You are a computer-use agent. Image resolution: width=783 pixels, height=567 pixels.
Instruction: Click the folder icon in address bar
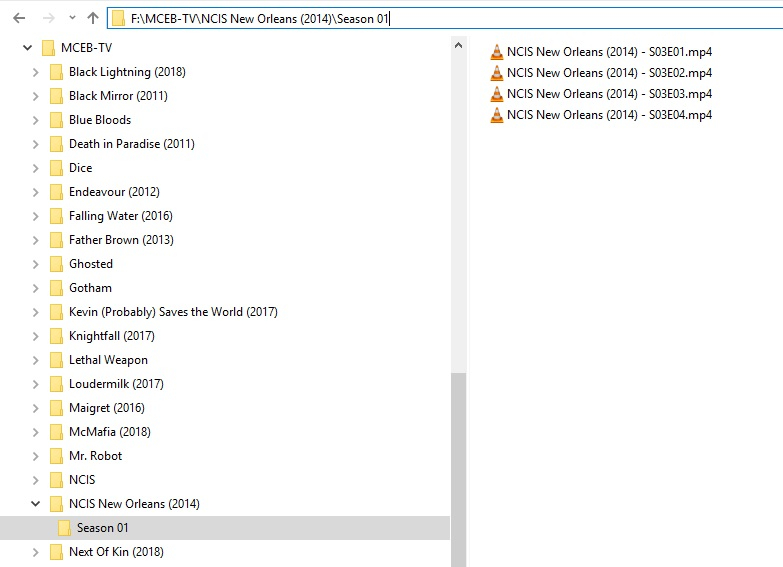118,18
